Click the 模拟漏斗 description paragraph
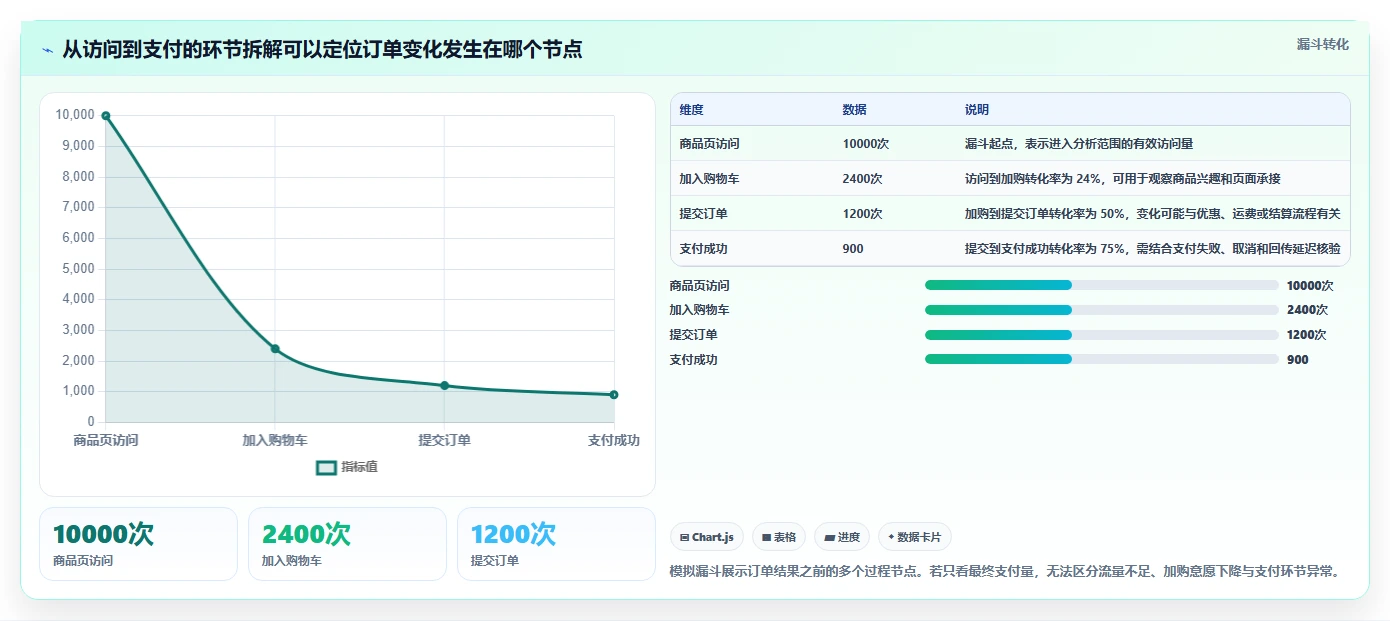 [x=1004, y=572]
